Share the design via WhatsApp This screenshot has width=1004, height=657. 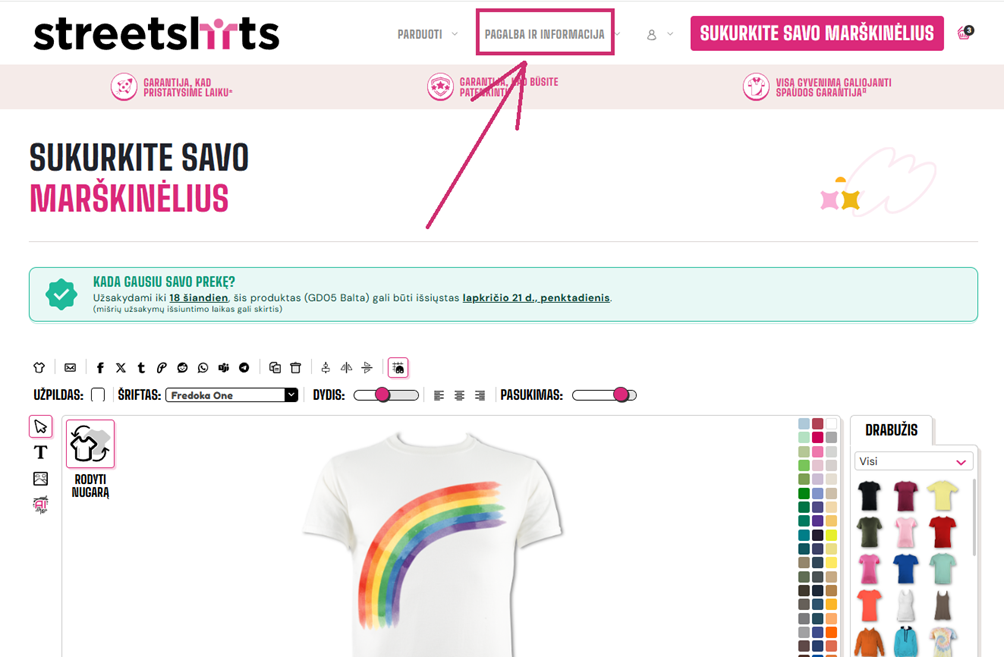point(203,368)
